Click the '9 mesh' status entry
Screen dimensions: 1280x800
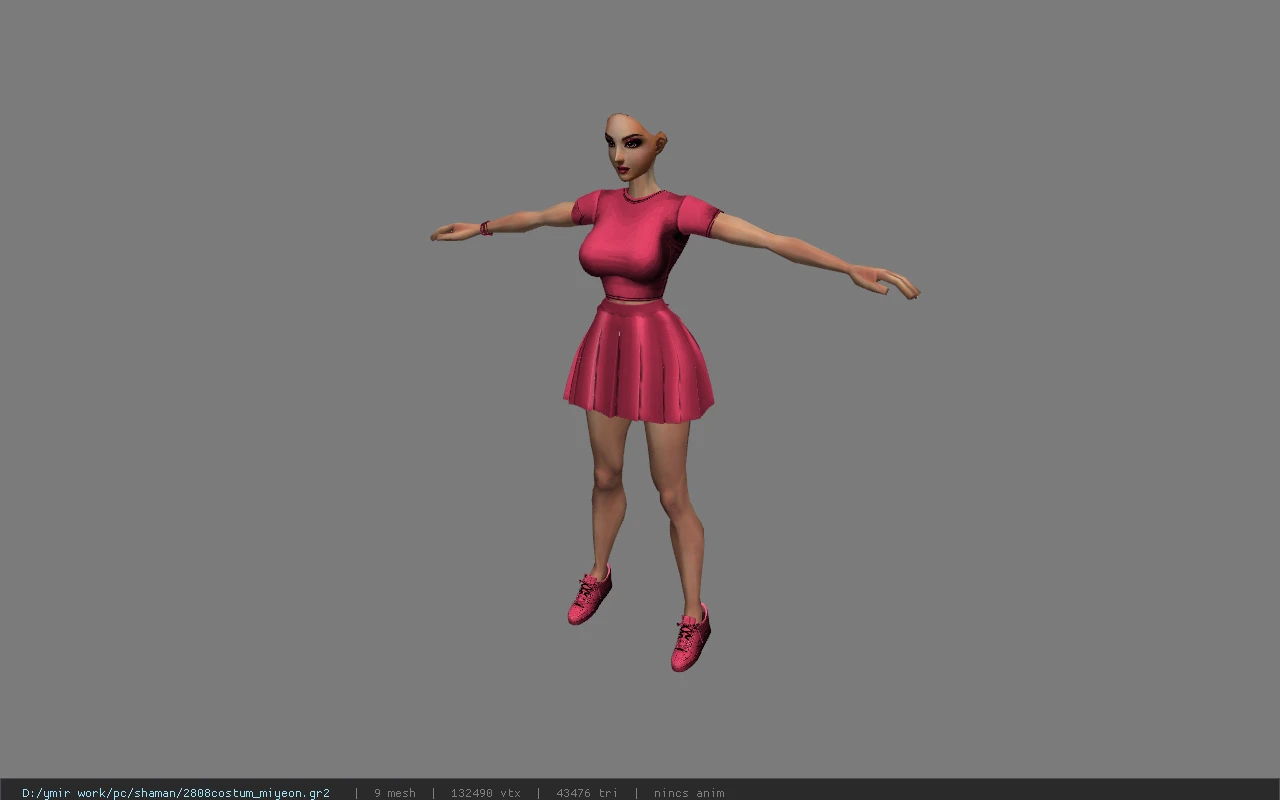(395, 793)
